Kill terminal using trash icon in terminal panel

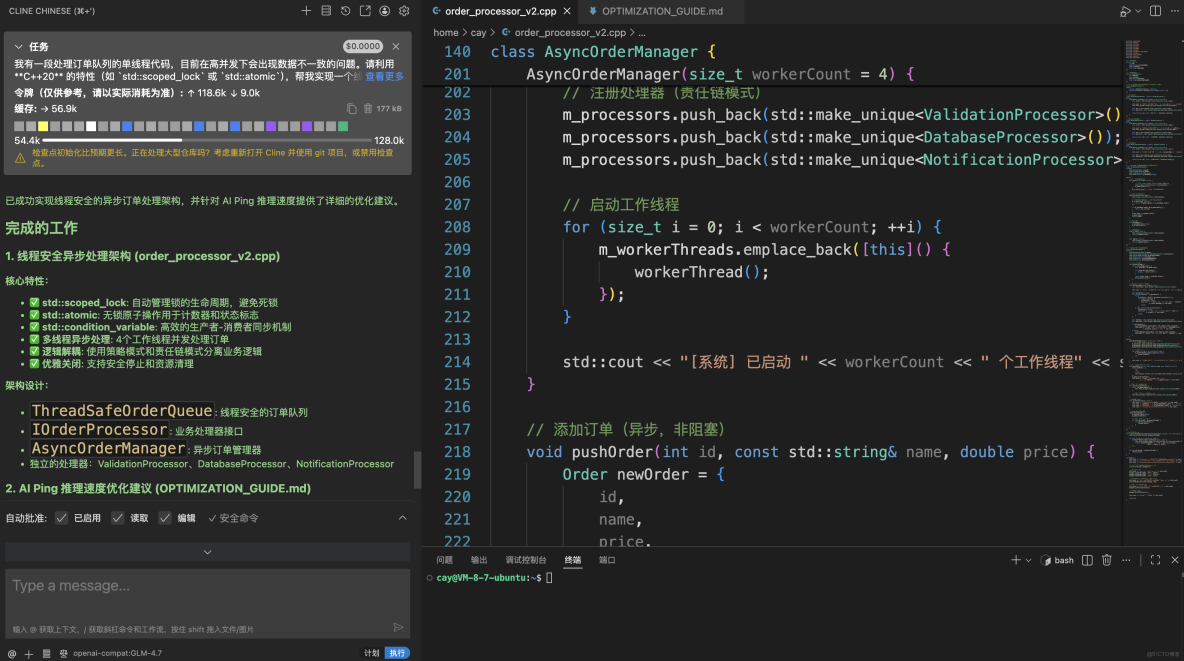click(x=1107, y=560)
